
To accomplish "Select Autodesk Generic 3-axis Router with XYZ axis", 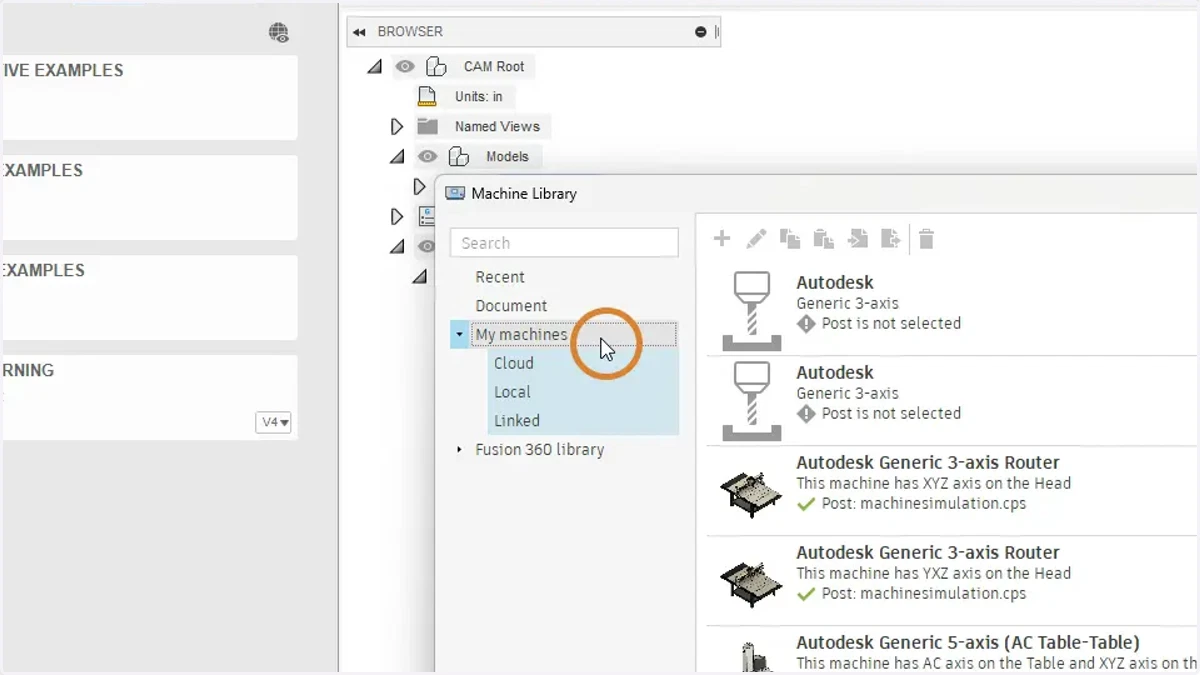I will (928, 463).
